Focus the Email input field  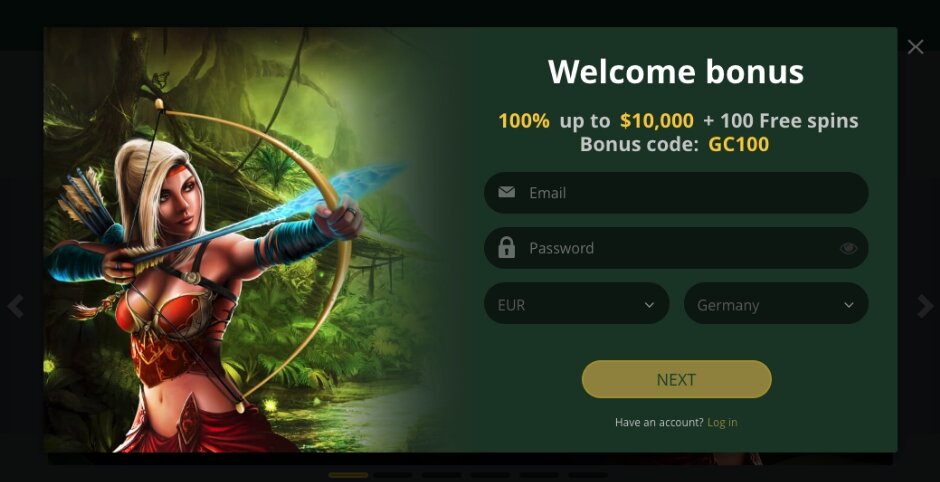pos(676,193)
